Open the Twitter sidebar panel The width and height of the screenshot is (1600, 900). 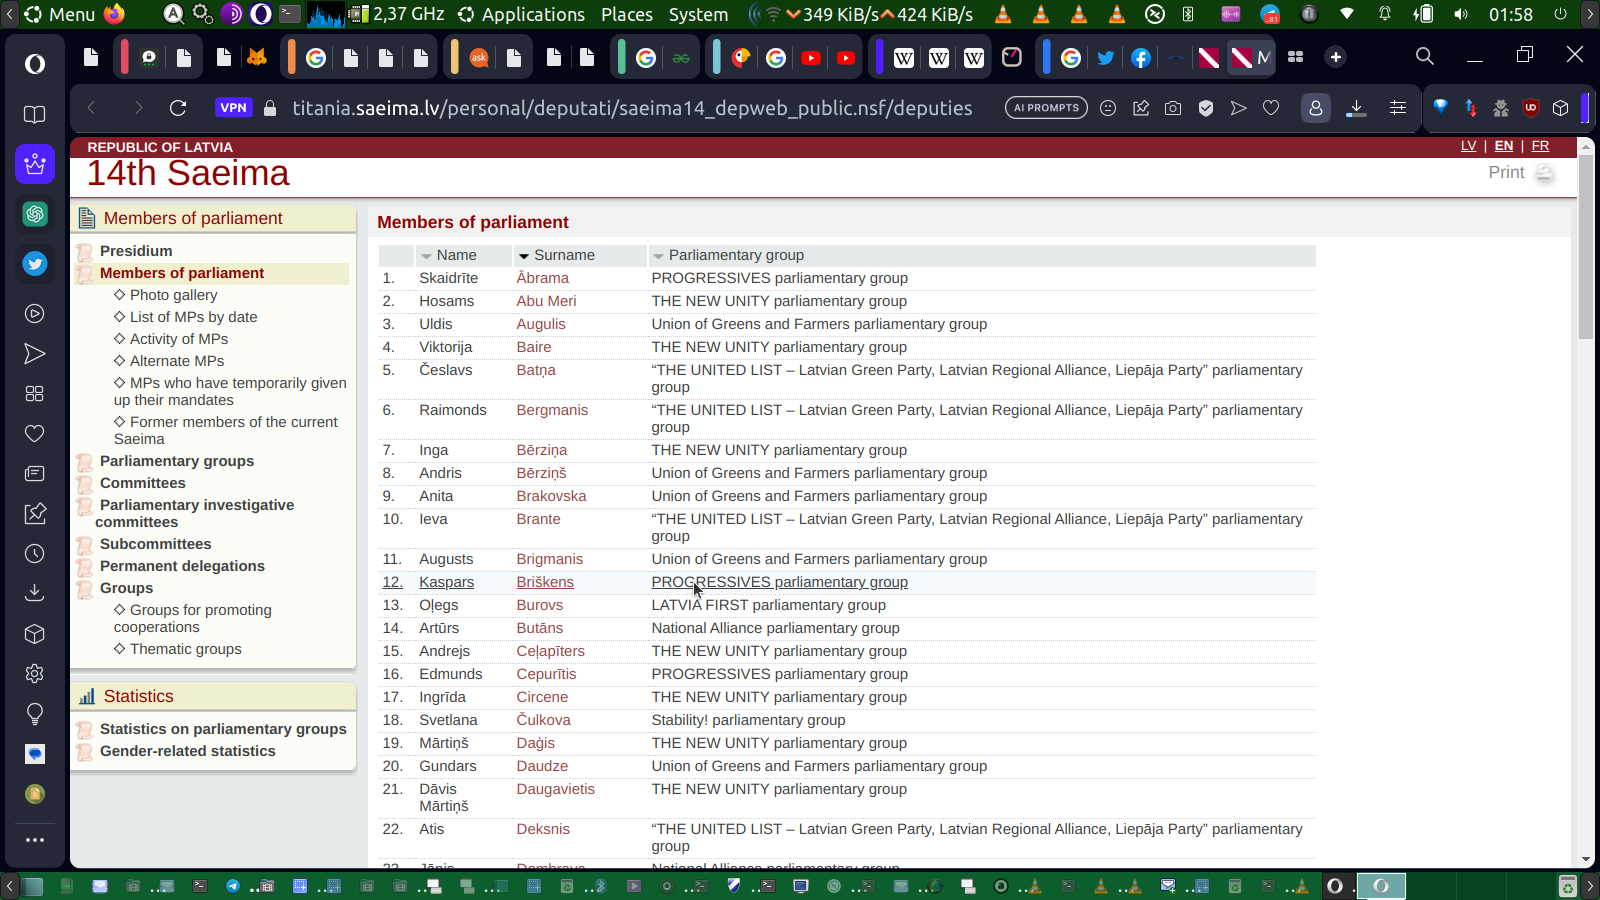click(35, 264)
